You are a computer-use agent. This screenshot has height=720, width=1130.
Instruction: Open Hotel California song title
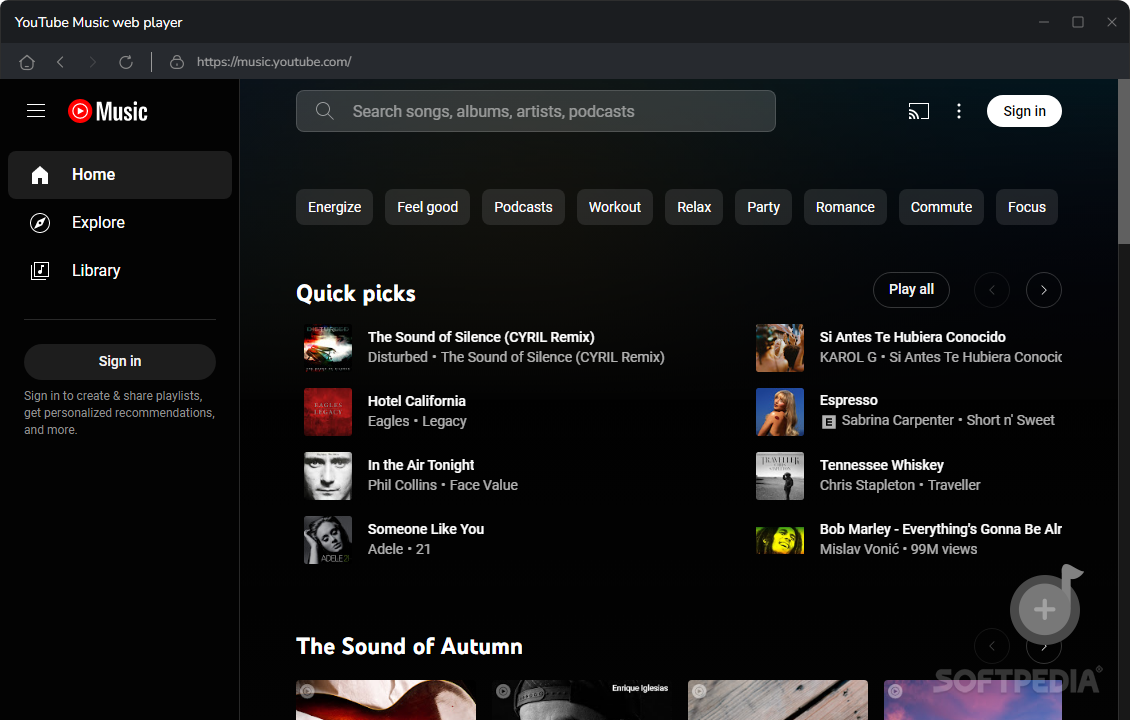417,401
